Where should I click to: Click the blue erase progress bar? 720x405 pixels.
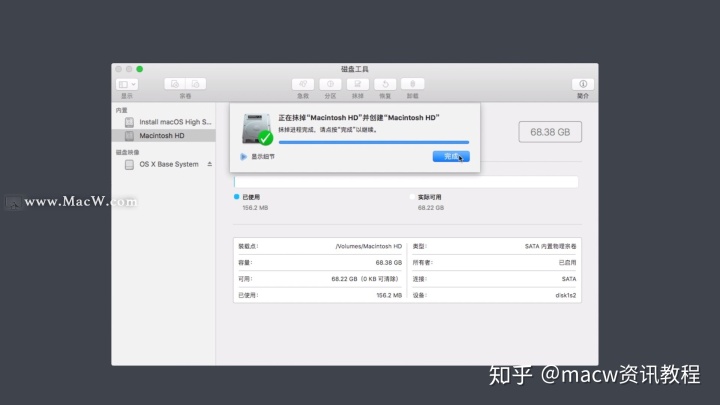374,142
